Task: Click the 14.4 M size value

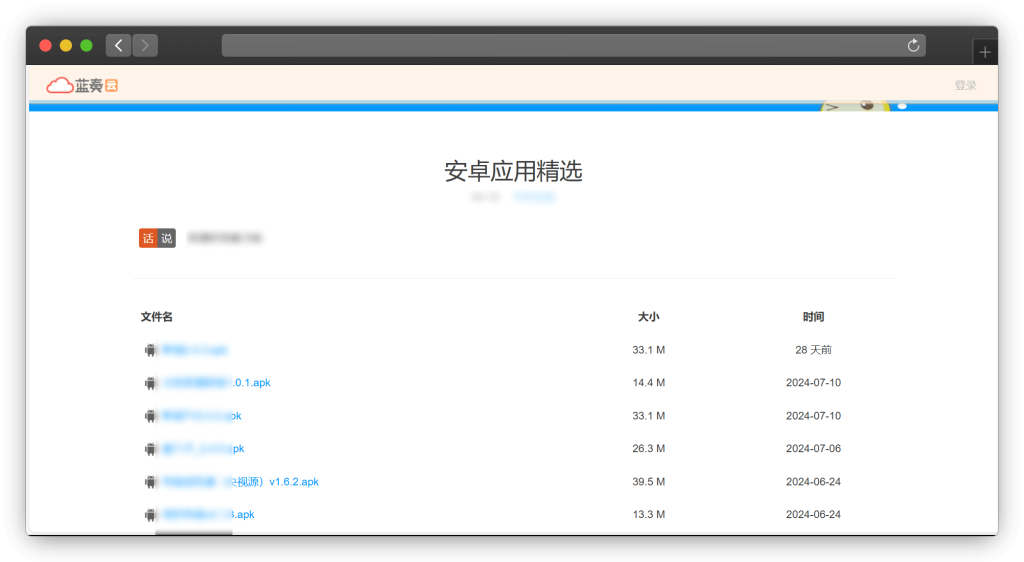Action: click(648, 382)
